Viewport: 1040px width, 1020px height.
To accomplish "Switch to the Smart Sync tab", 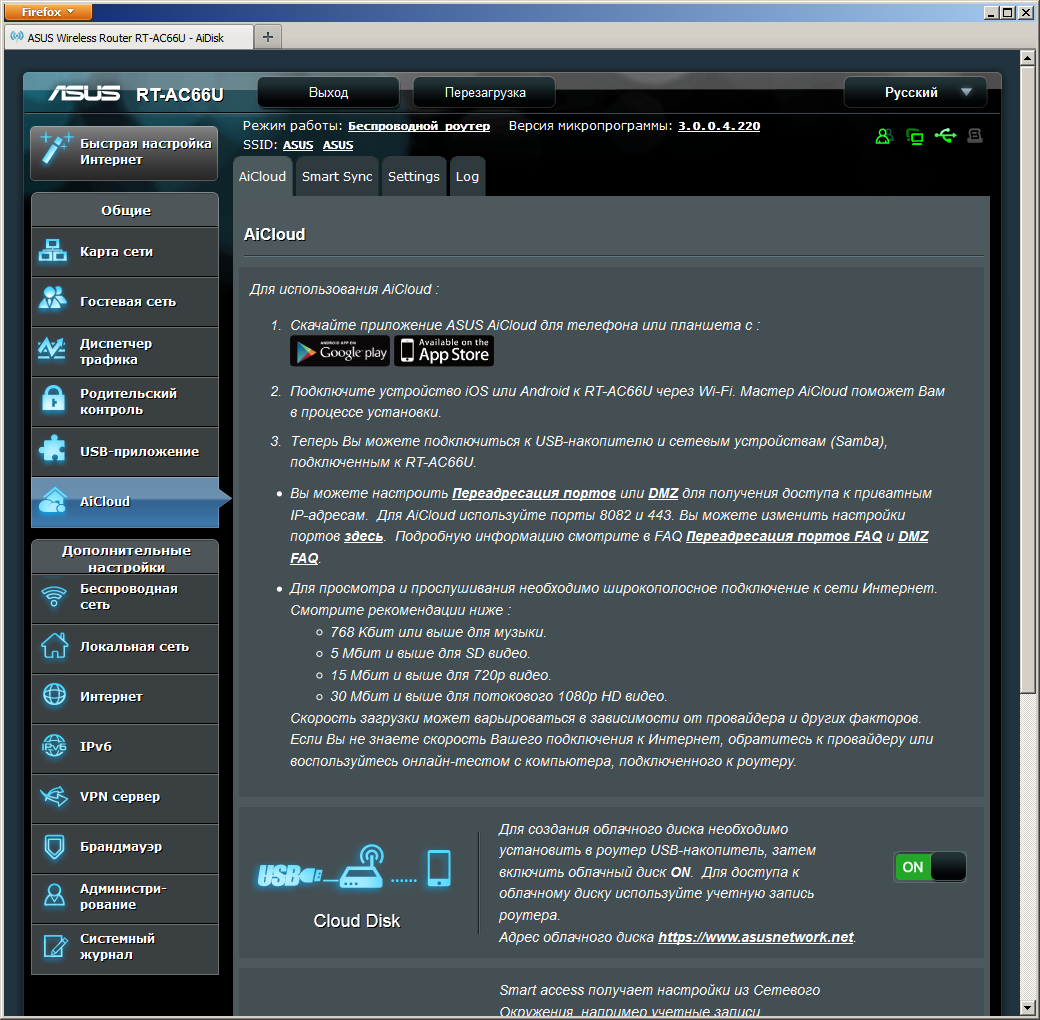I will [337, 176].
